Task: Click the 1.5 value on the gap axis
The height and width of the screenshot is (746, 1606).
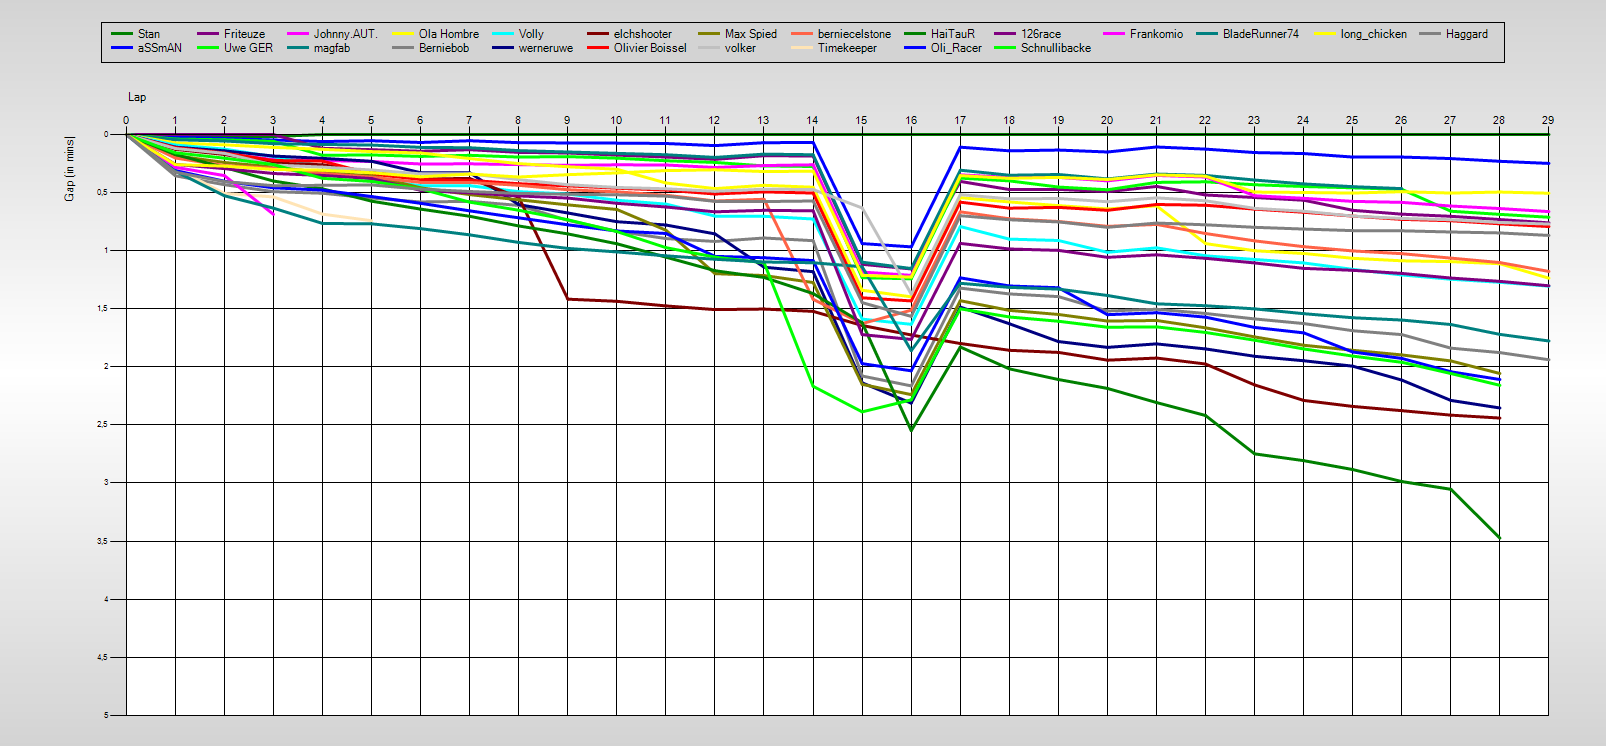Action: (x=103, y=309)
